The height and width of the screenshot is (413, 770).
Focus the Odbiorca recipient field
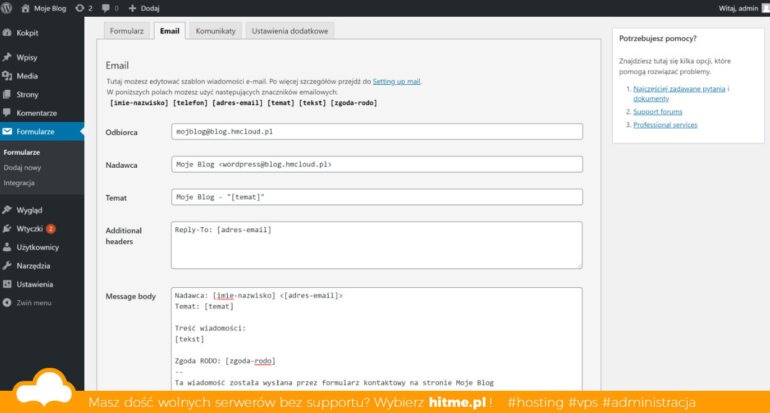coord(377,132)
